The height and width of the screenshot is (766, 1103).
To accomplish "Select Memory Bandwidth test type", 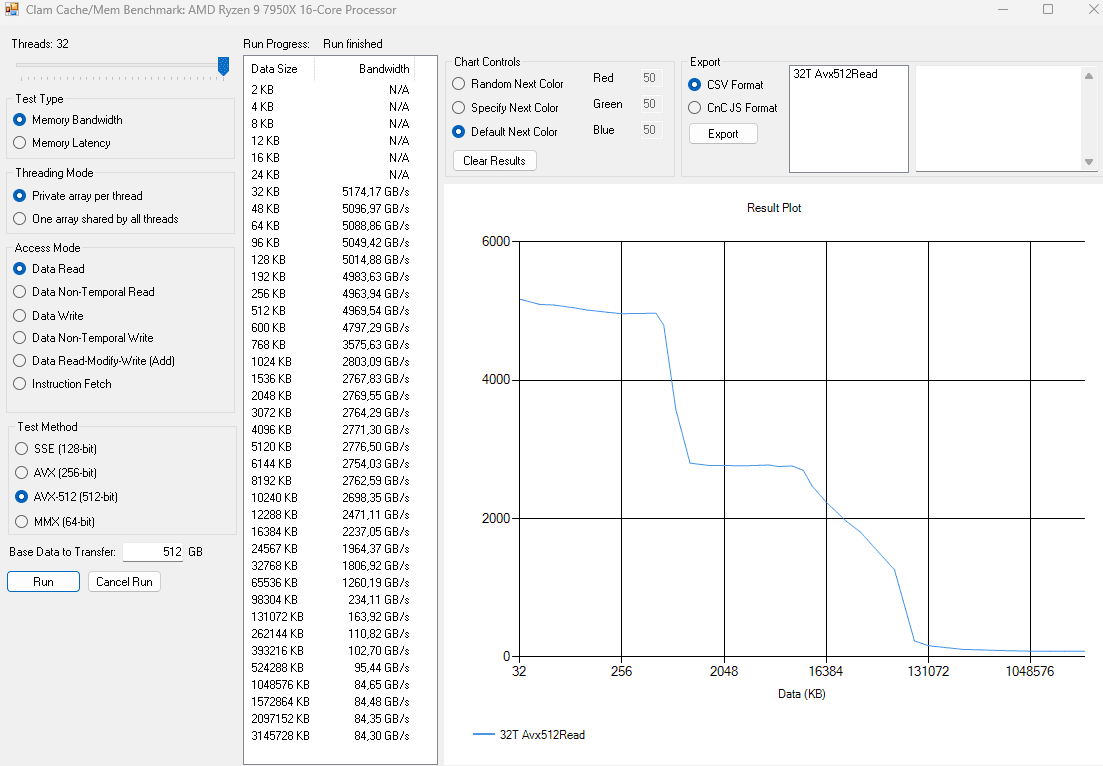I will click(x=68, y=120).
